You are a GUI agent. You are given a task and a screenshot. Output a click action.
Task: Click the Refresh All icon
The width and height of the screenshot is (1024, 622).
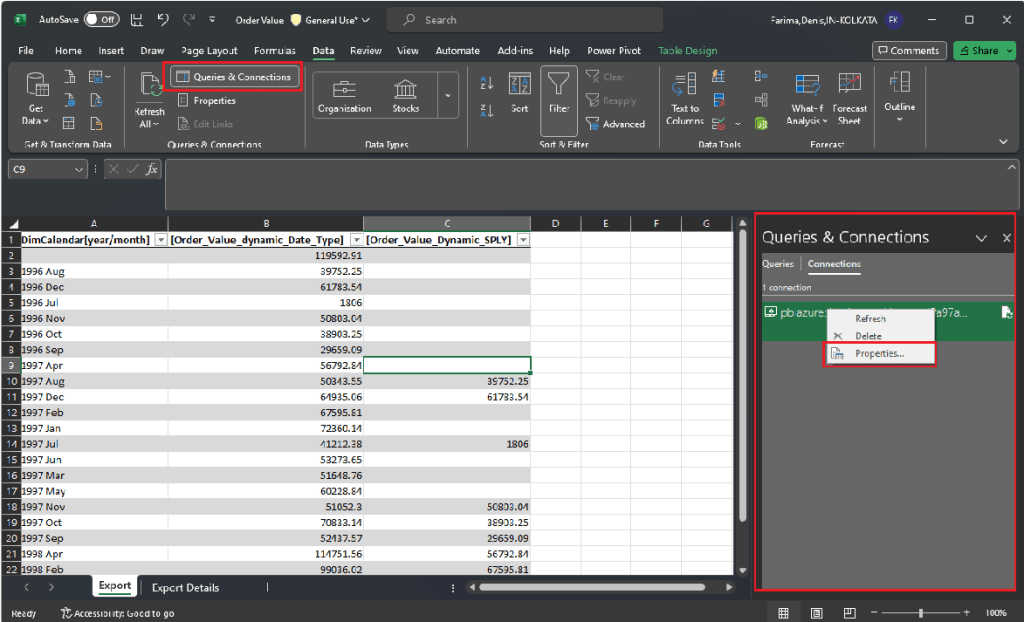[150, 87]
